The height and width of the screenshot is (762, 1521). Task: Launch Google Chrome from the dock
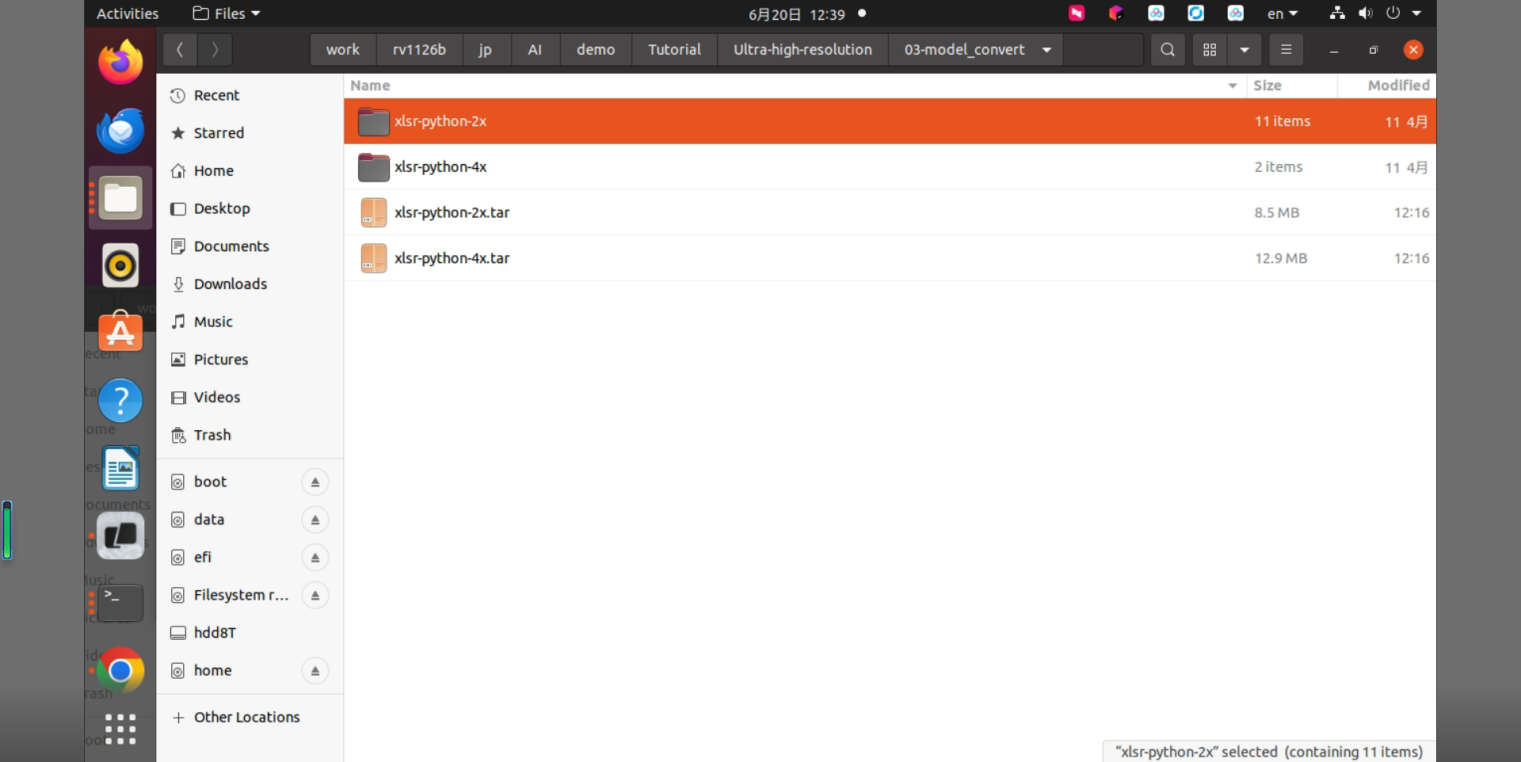pos(120,671)
